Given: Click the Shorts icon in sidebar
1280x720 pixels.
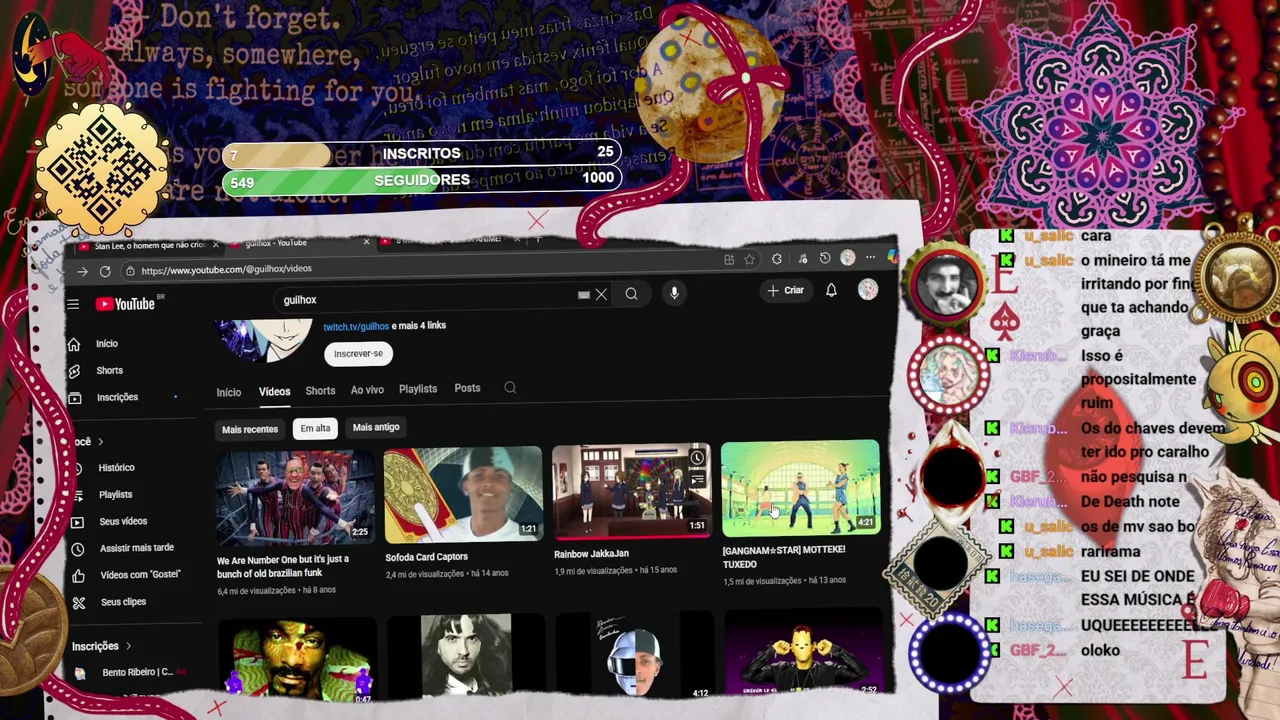Looking at the screenshot, I should (x=74, y=371).
